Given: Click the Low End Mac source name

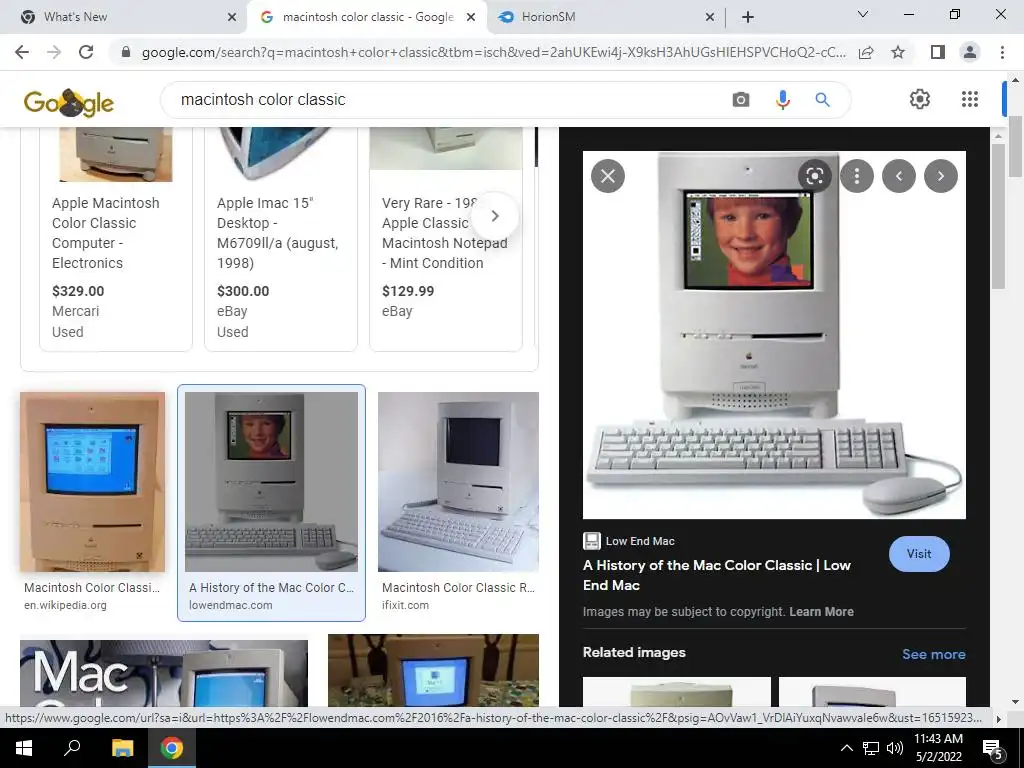Looking at the screenshot, I should (640, 541).
